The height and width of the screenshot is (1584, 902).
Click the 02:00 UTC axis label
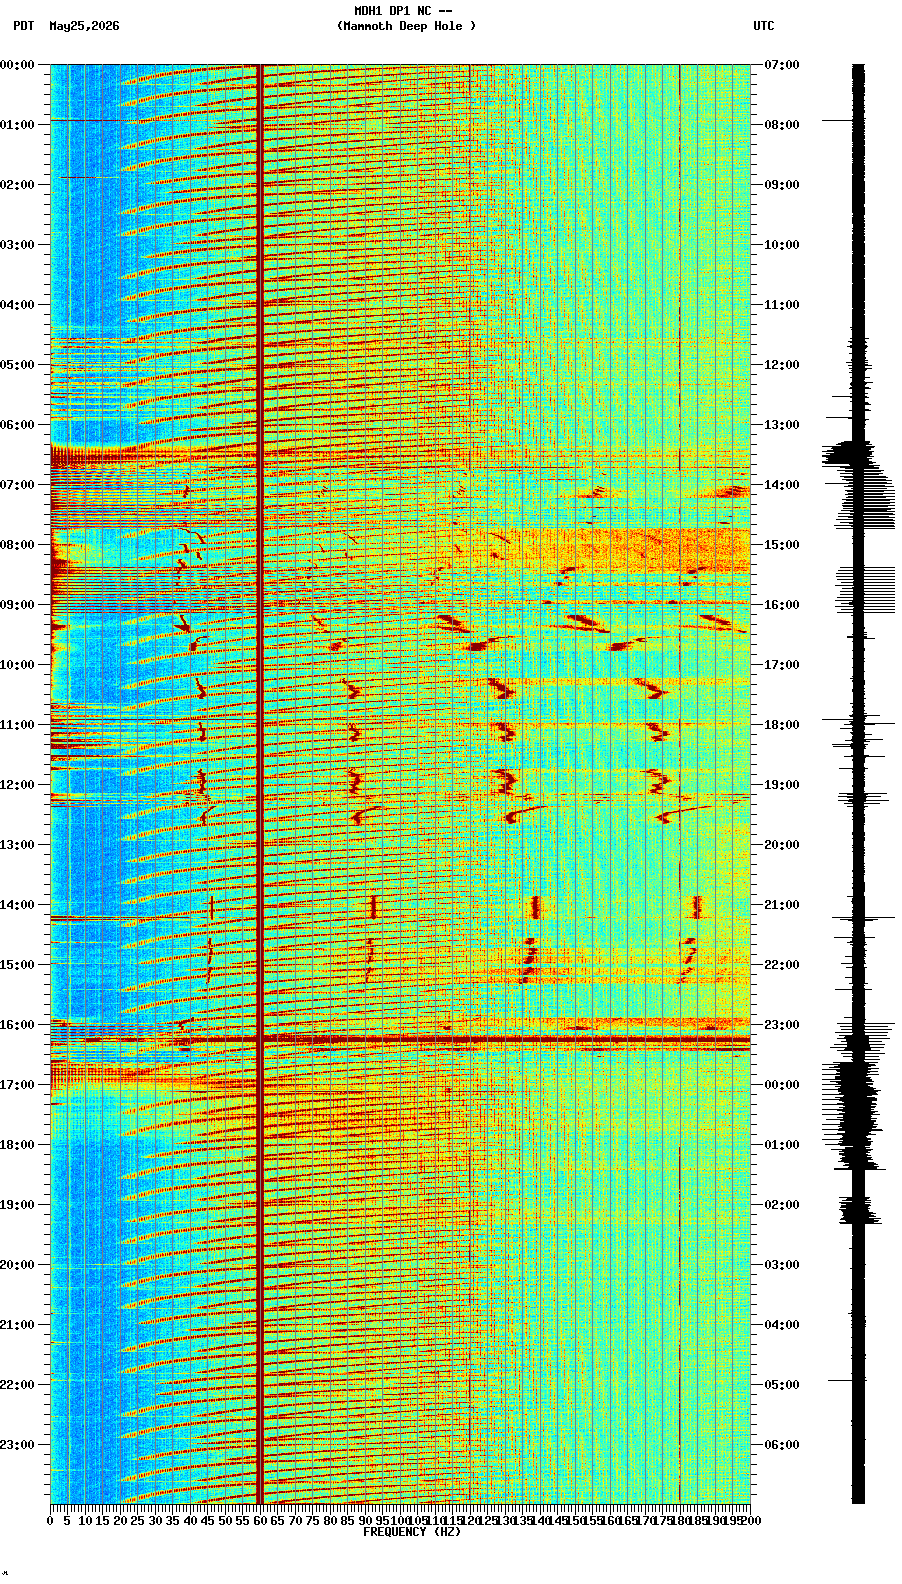click(x=782, y=1205)
